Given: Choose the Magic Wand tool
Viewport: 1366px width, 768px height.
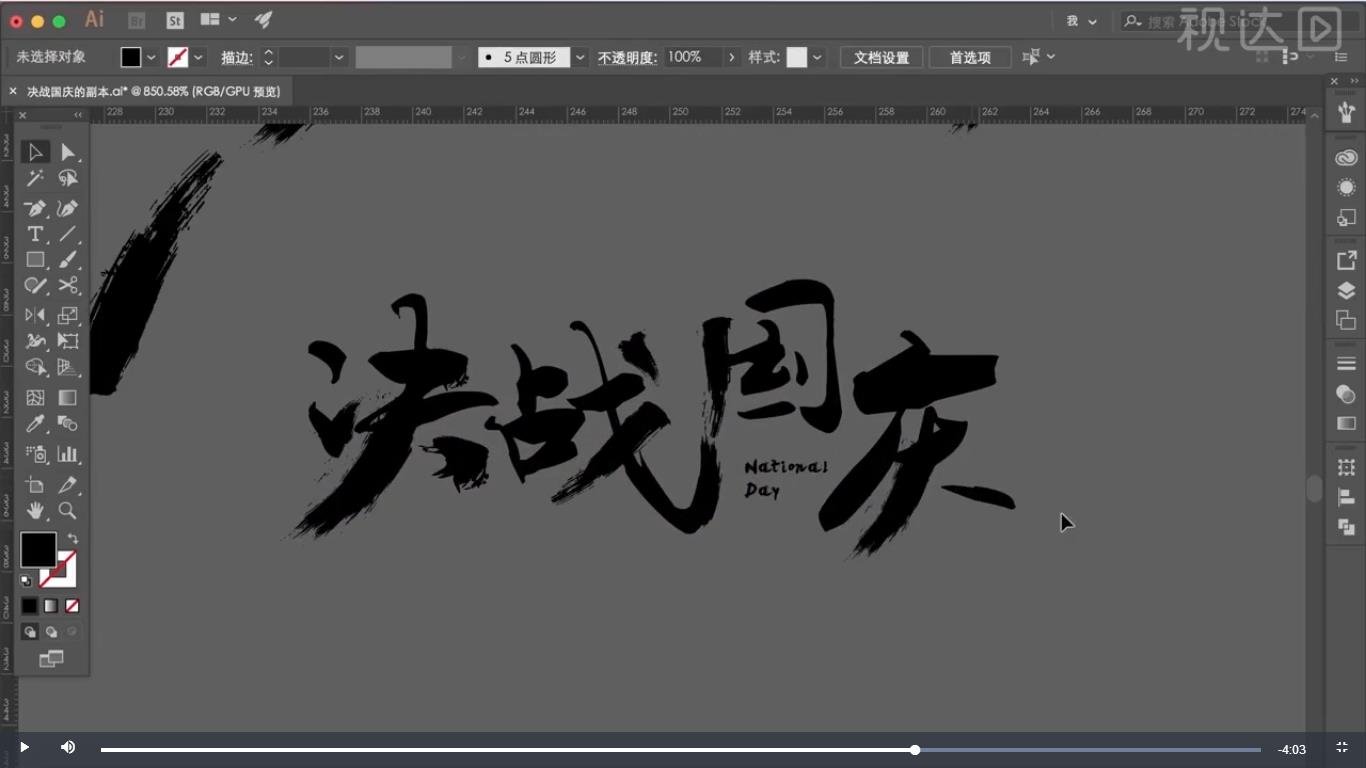Looking at the screenshot, I should 35,178.
